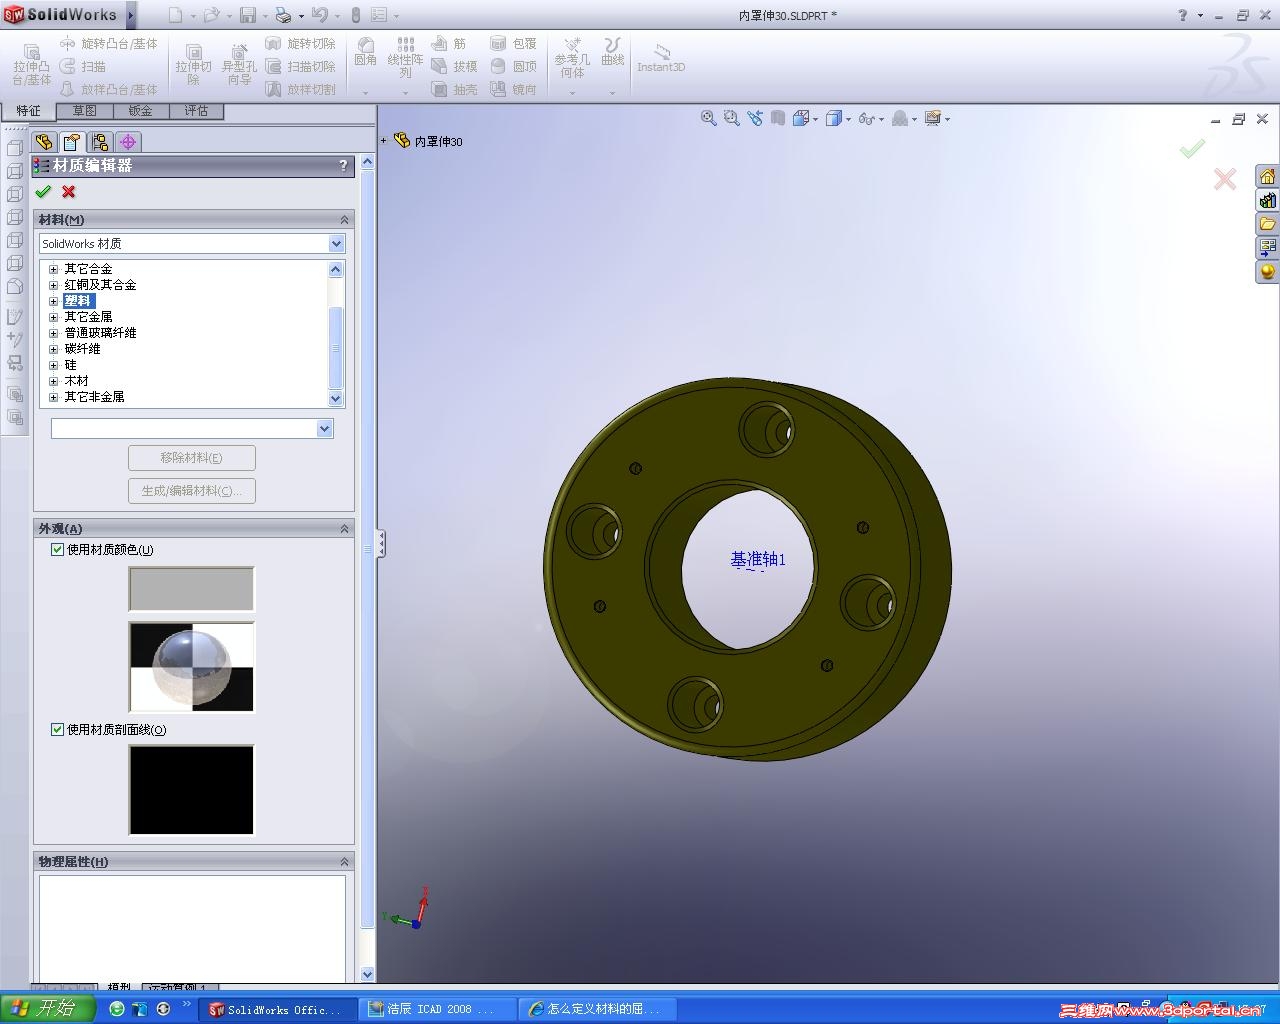The height and width of the screenshot is (1024, 1280).
Task: Open the Design Library task pane
Action: click(1267, 201)
